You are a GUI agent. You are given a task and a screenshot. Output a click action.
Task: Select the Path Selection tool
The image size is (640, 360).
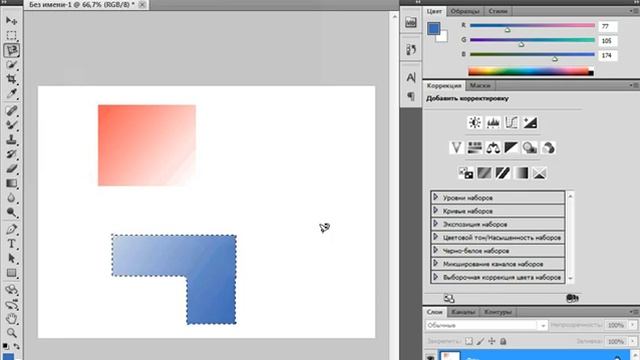[11, 258]
